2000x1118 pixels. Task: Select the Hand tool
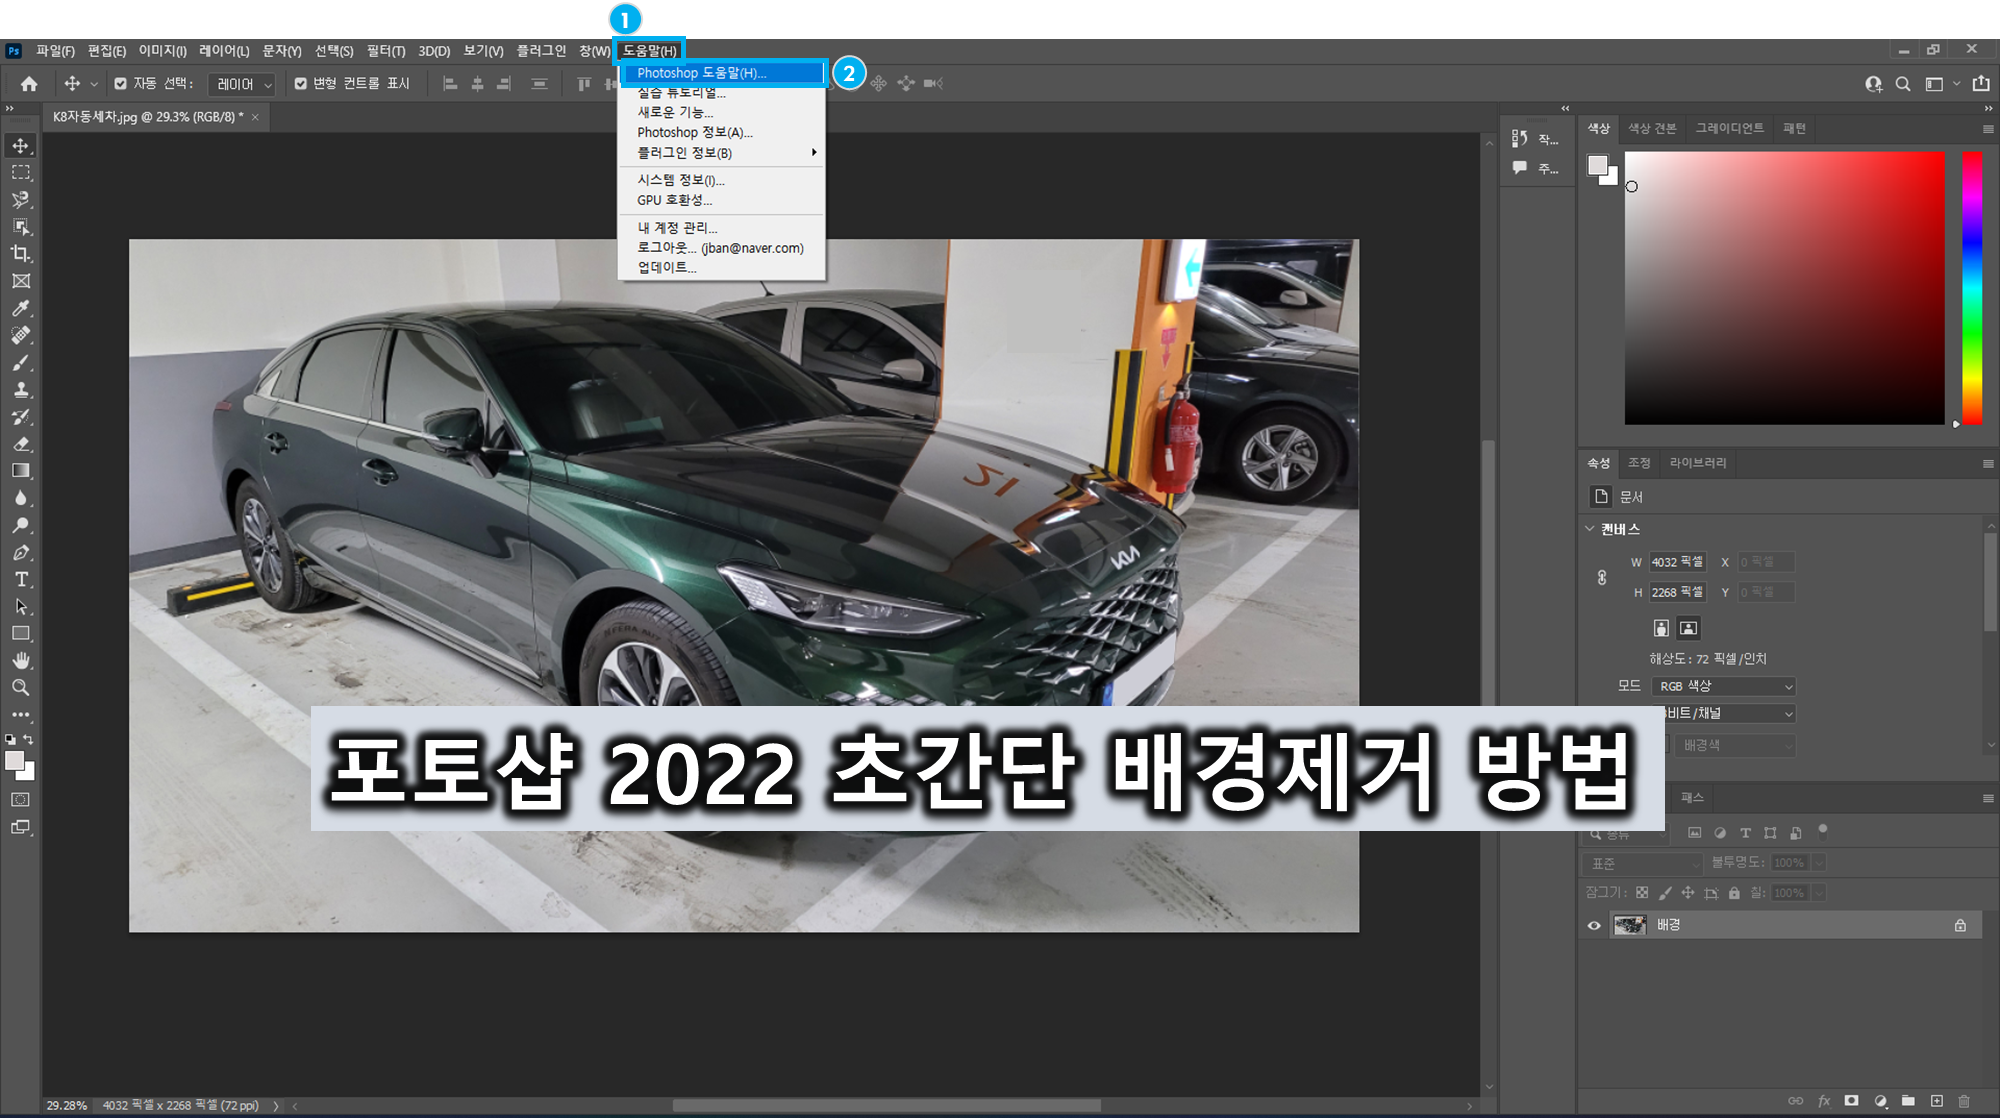(20, 661)
